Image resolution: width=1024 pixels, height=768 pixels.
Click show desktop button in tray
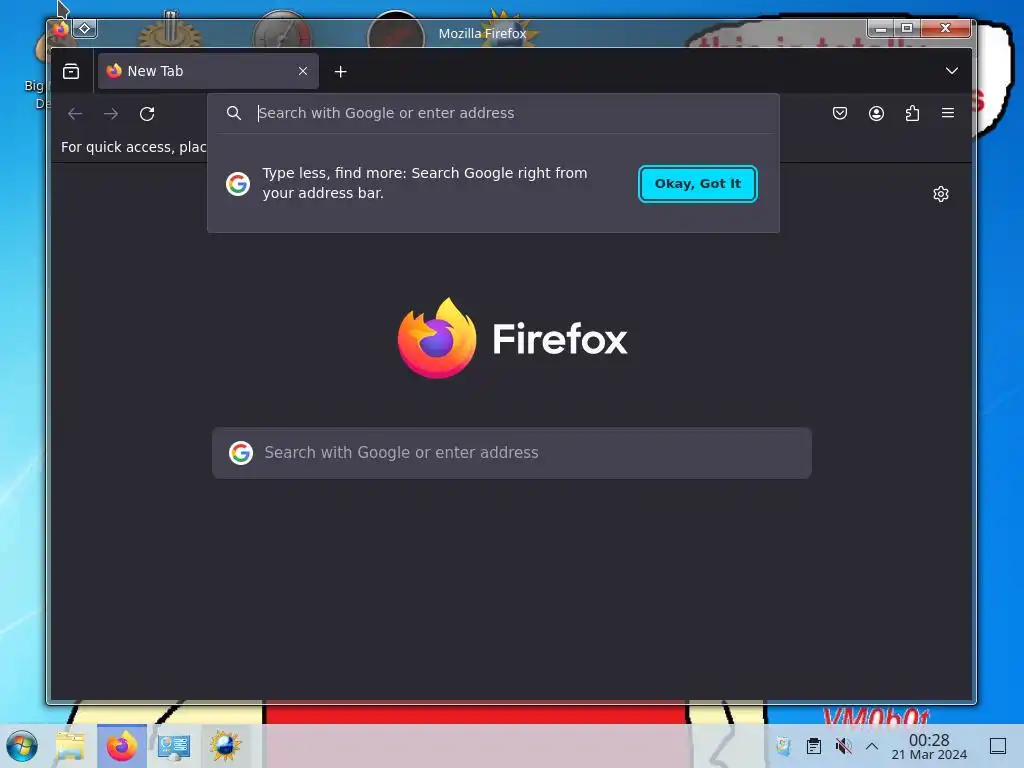[998, 746]
